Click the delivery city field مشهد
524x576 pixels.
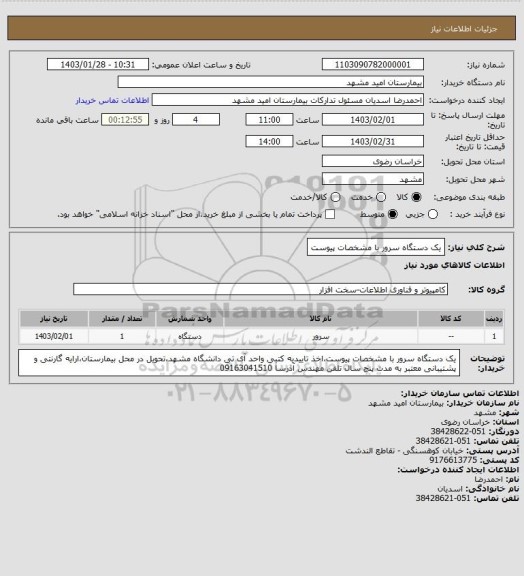click(373, 179)
